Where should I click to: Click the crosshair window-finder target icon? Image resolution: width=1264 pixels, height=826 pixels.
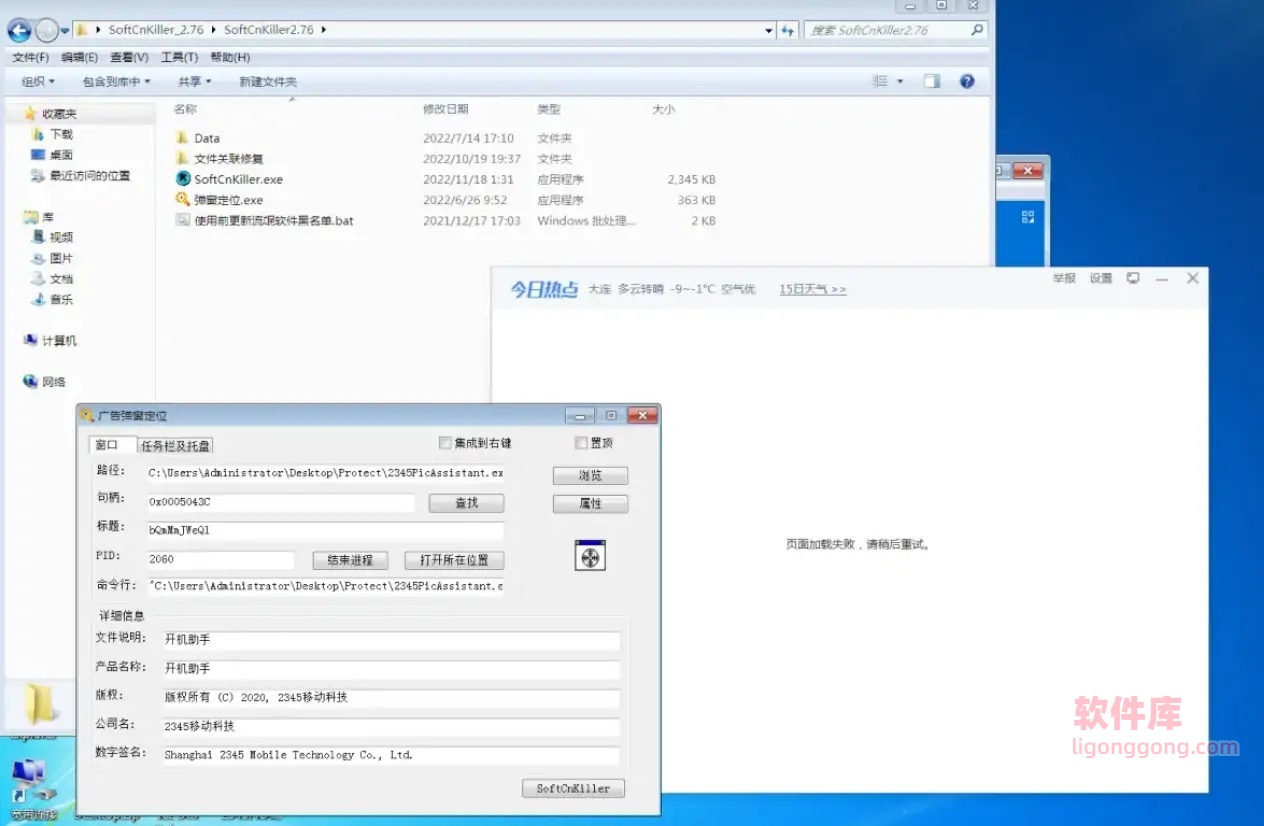[x=590, y=556]
